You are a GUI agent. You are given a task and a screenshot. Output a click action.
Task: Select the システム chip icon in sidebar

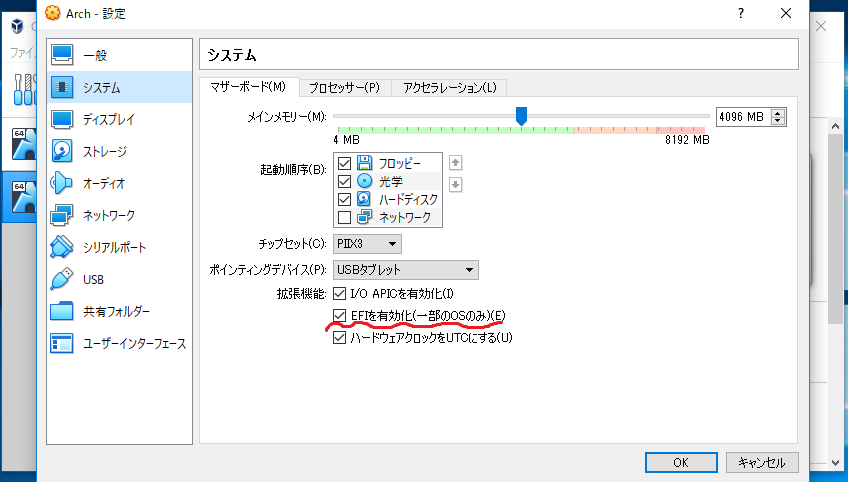62,87
